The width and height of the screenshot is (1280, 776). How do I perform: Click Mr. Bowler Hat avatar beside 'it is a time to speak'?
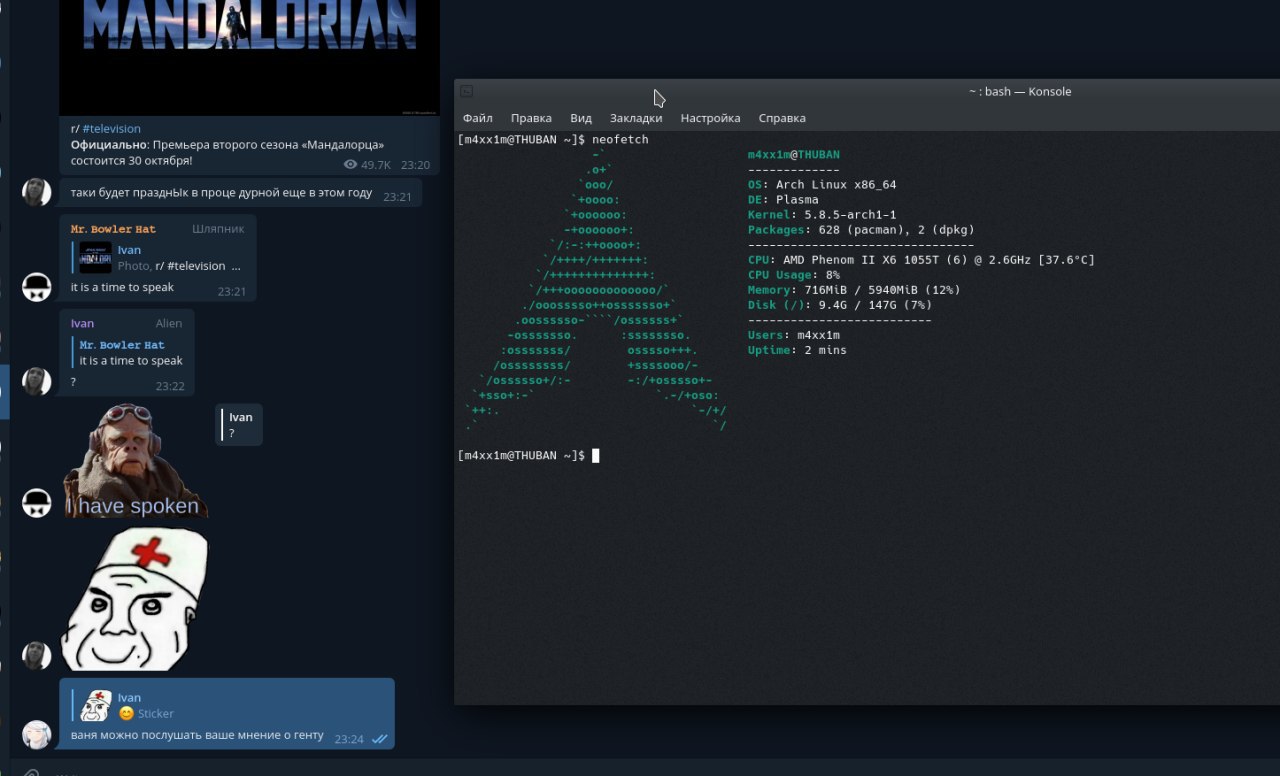(37, 287)
